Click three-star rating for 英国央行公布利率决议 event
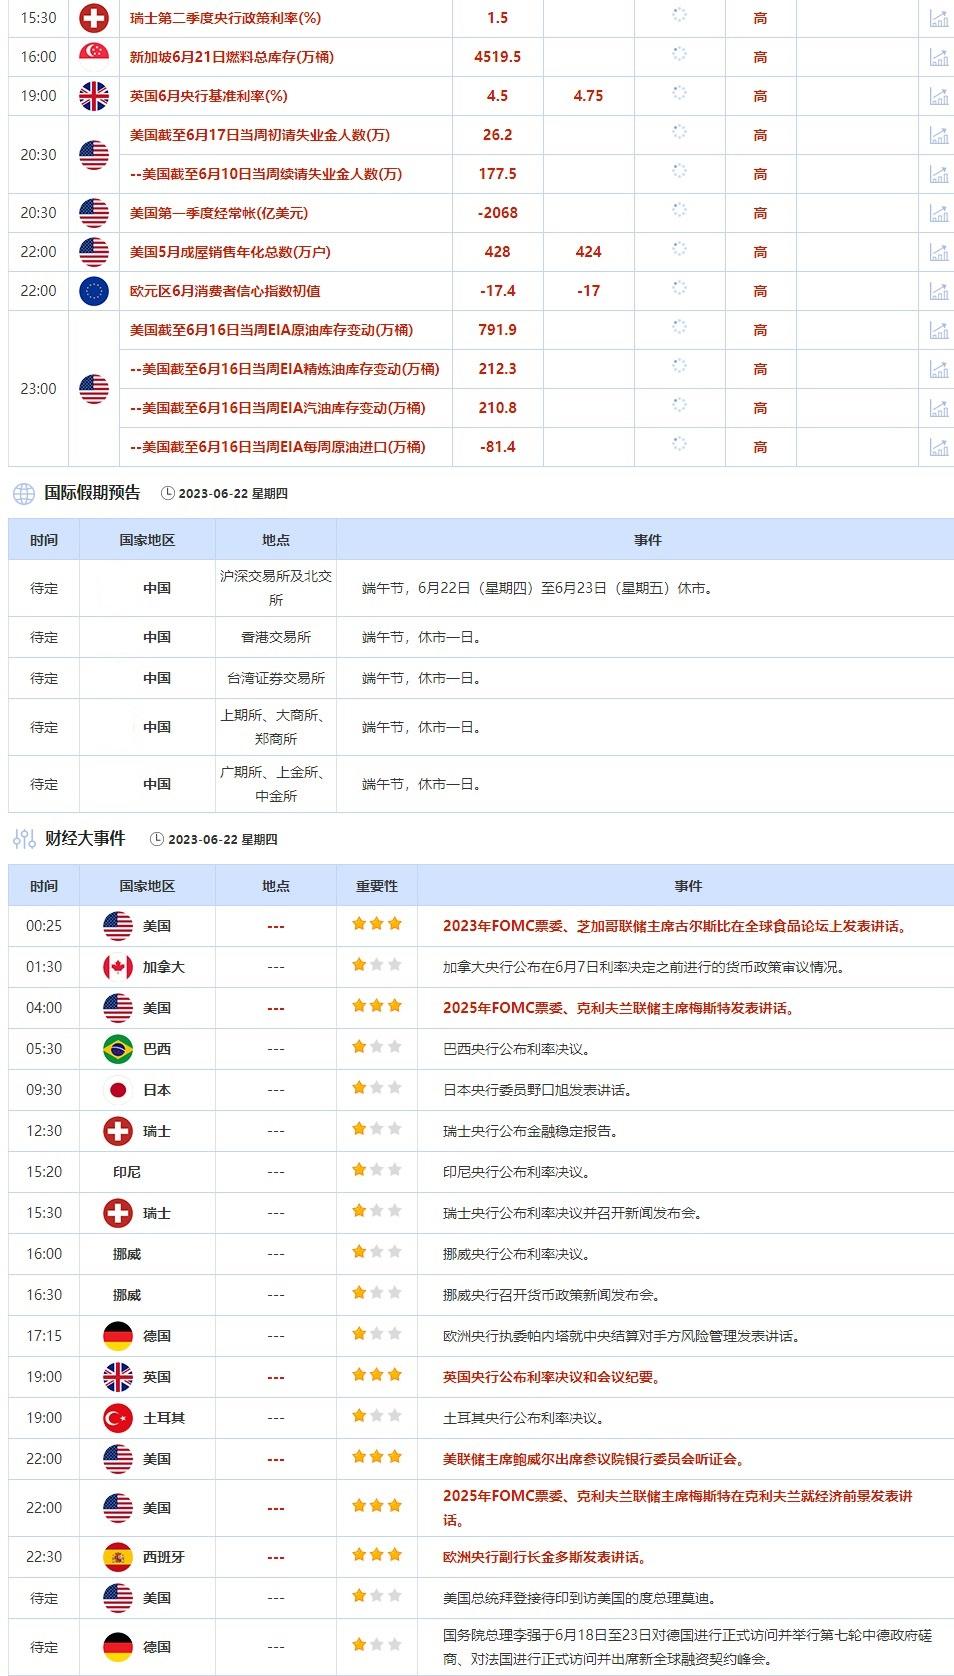 click(x=376, y=1376)
